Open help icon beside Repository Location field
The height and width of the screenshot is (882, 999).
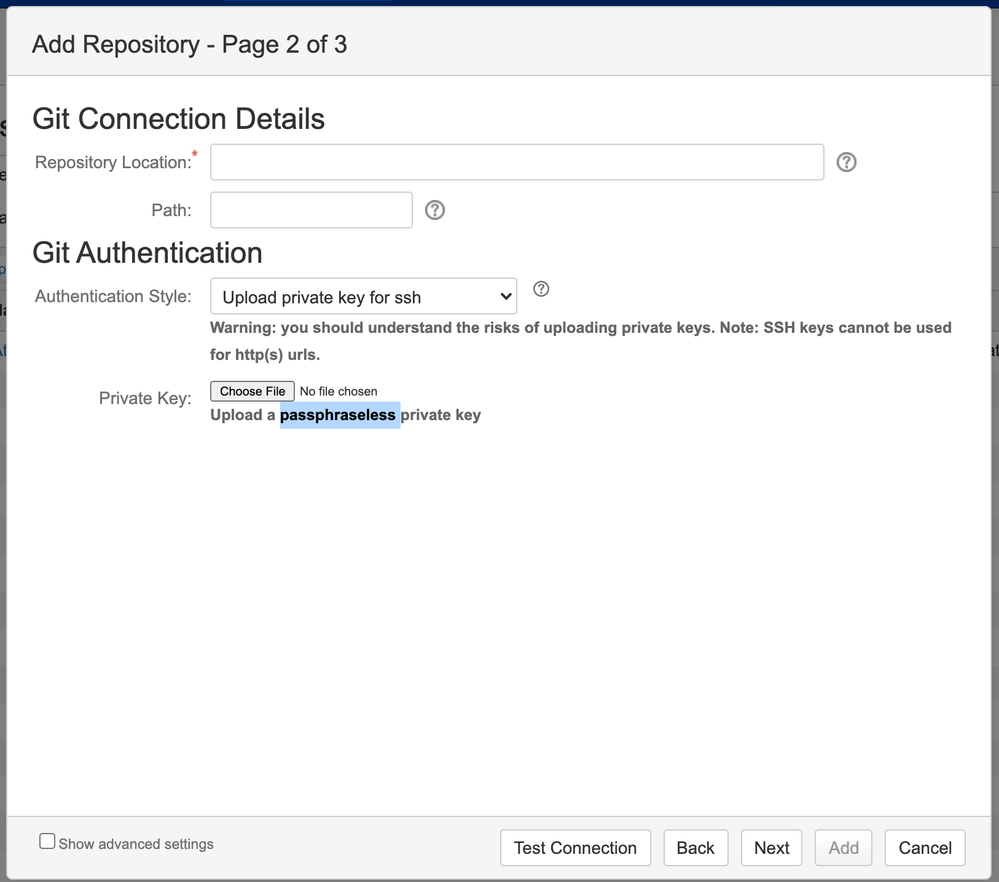pos(846,163)
